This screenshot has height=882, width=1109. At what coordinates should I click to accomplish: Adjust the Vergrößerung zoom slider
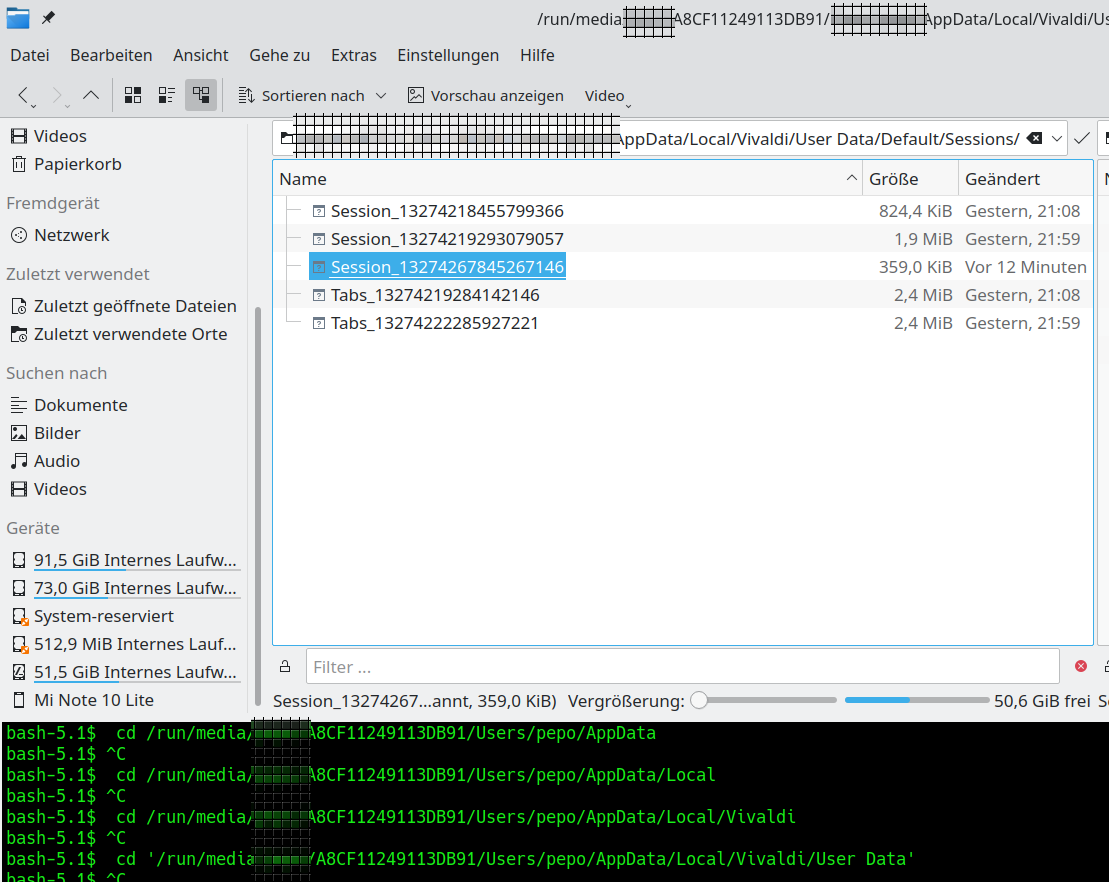764,700
